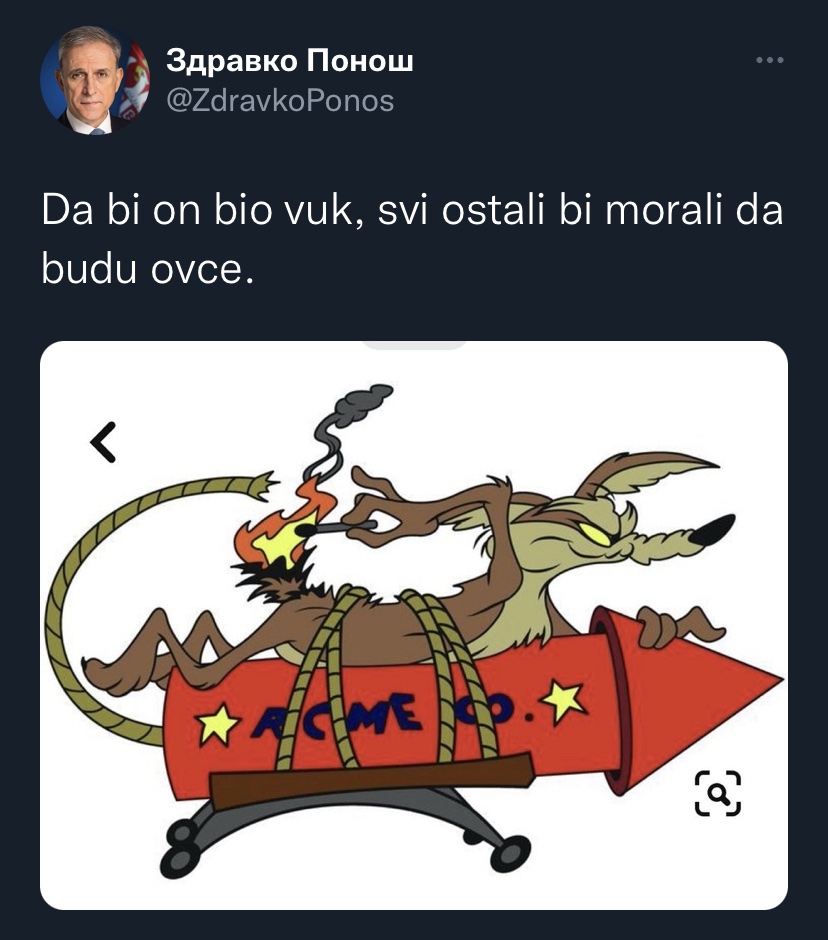The image size is (828, 940).
Task: Open the attached coyote cartoon image
Action: (414, 625)
